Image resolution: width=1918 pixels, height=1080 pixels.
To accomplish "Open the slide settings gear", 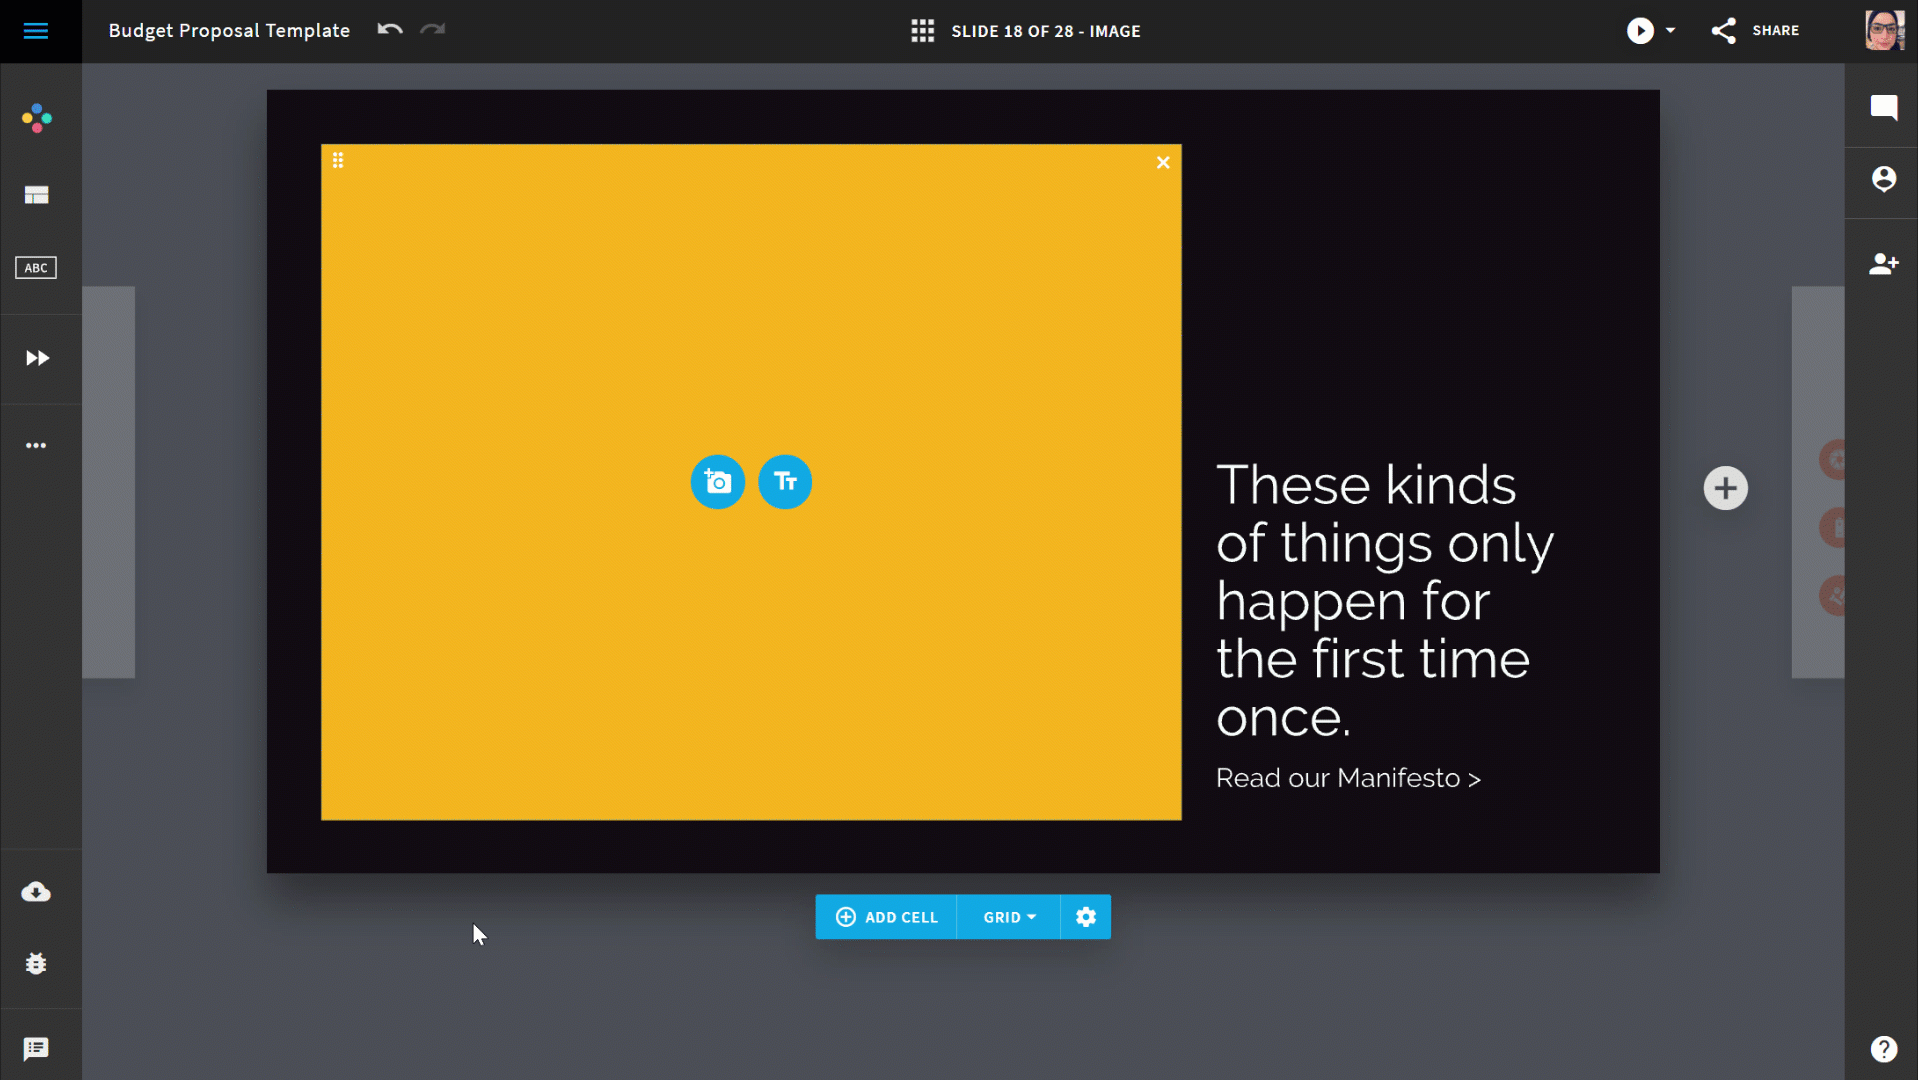I will (x=1086, y=917).
